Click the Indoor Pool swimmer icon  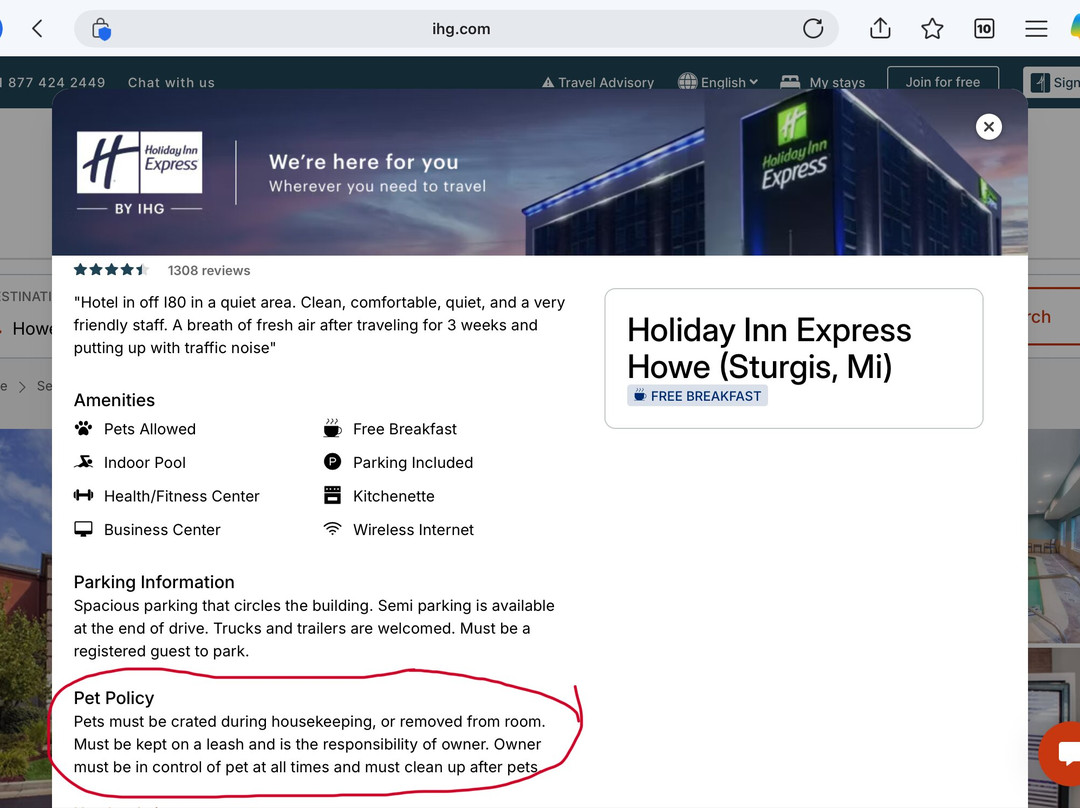coord(83,462)
